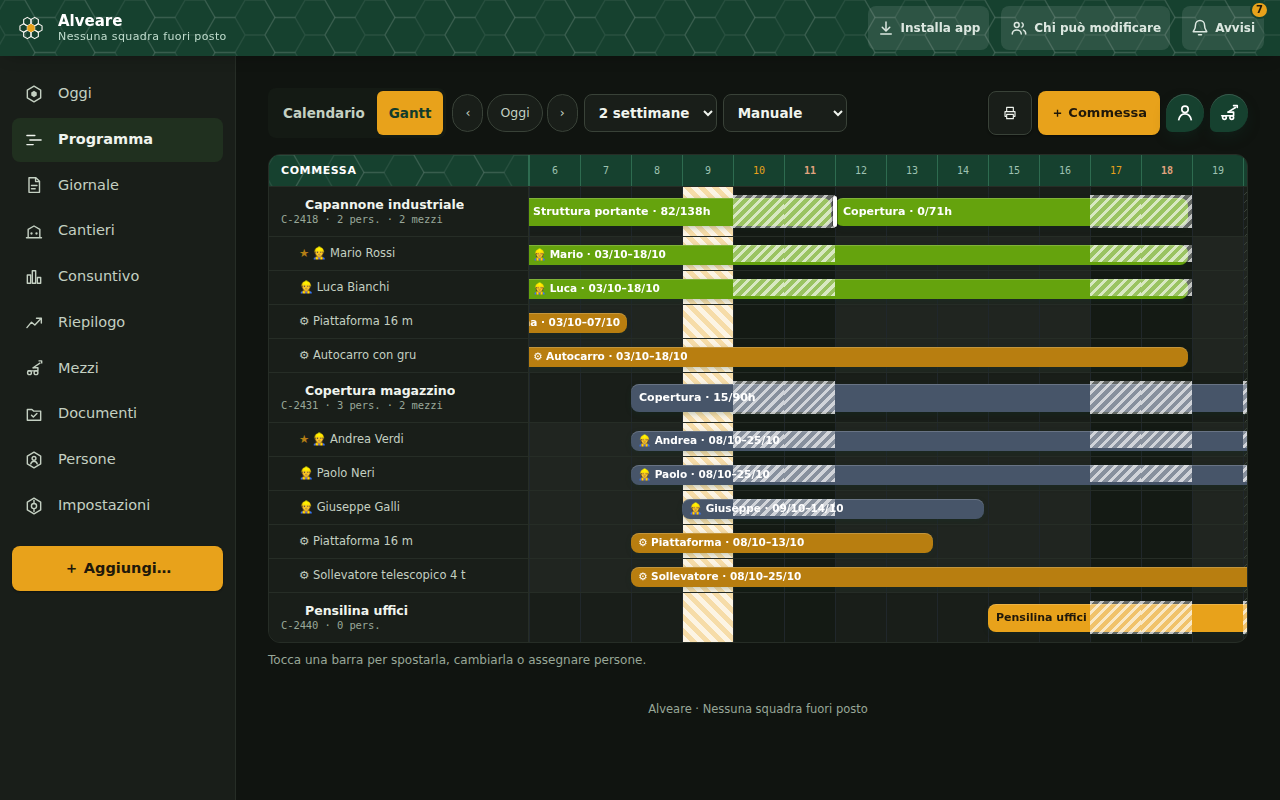Click the Consuntivo chart icon
1280x800 pixels.
point(34,277)
